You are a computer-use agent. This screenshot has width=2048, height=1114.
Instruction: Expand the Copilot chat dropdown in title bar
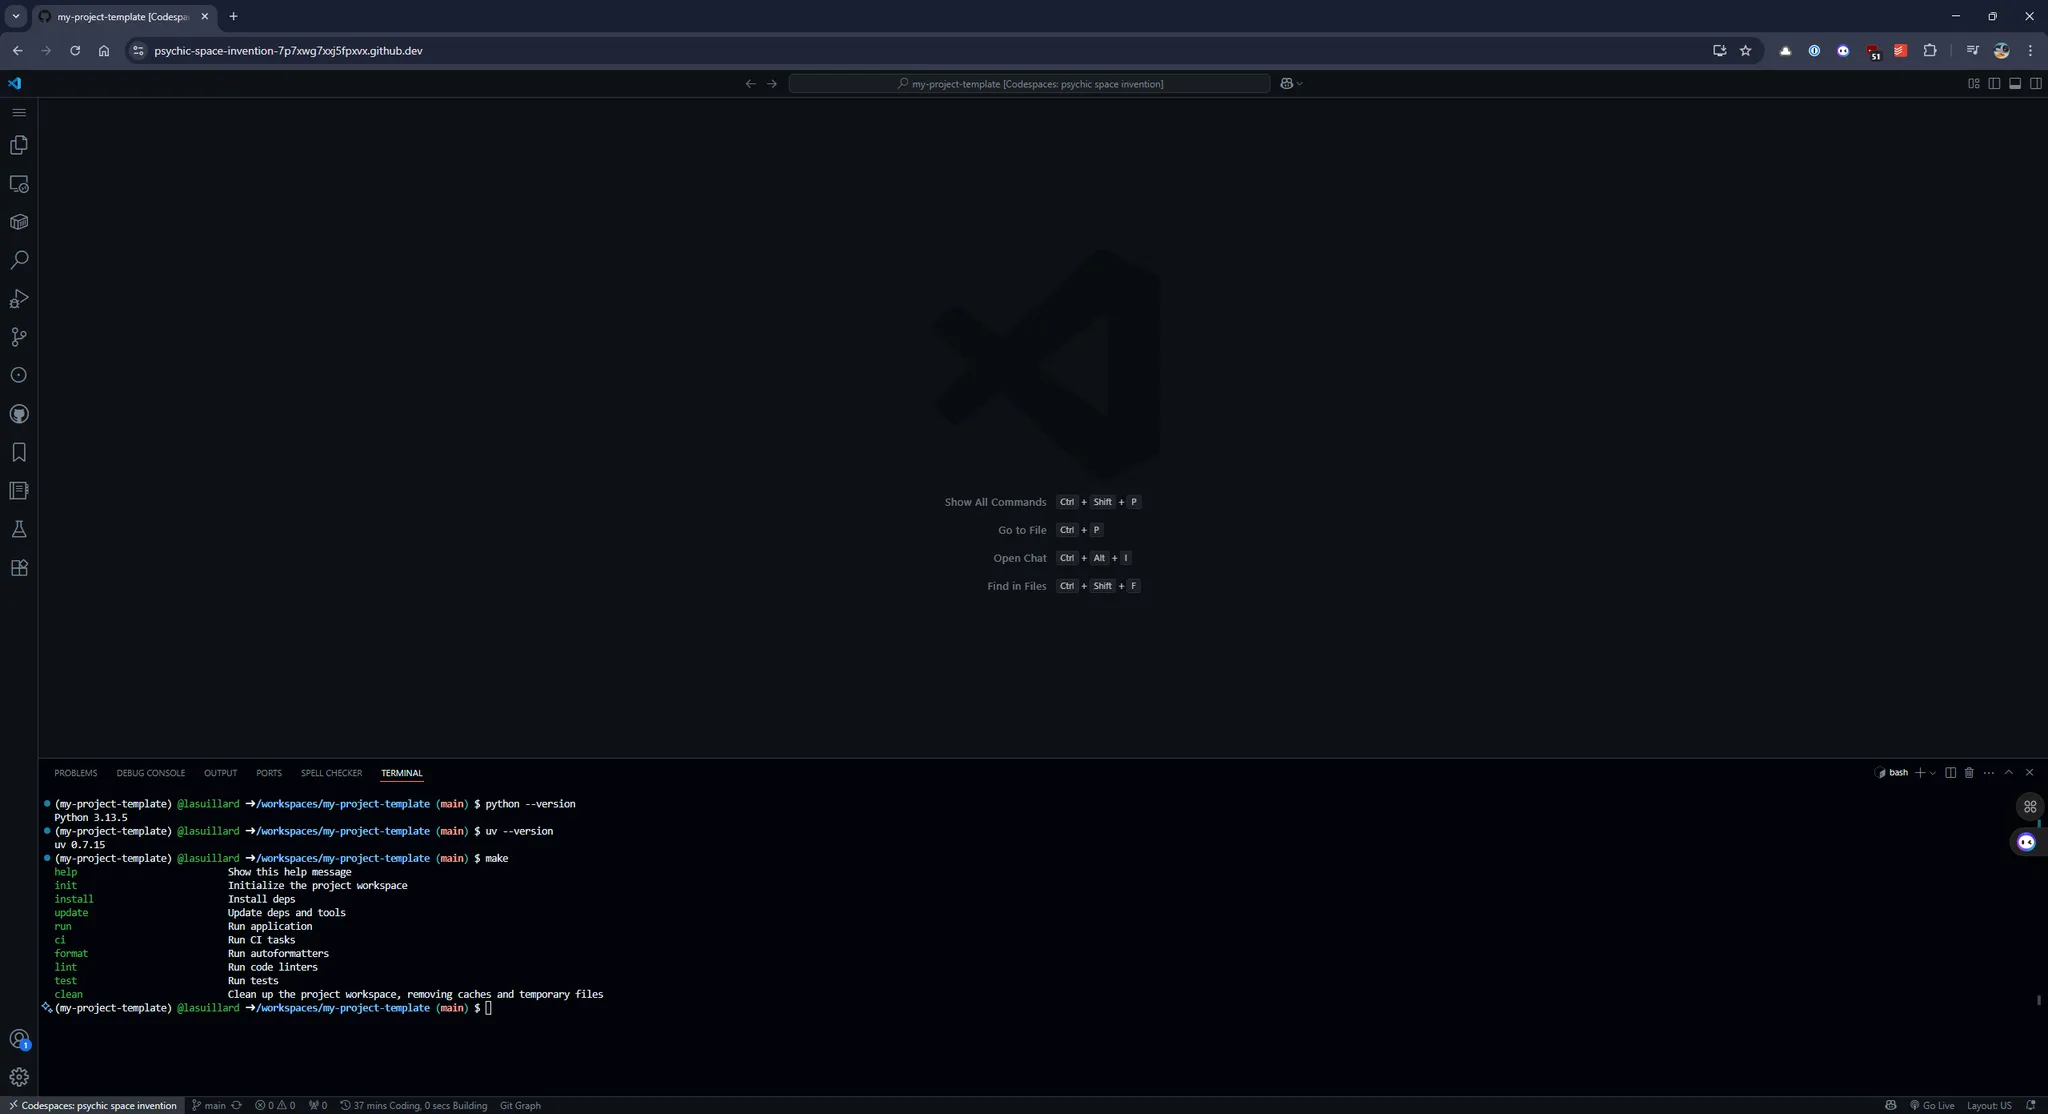(x=1299, y=84)
